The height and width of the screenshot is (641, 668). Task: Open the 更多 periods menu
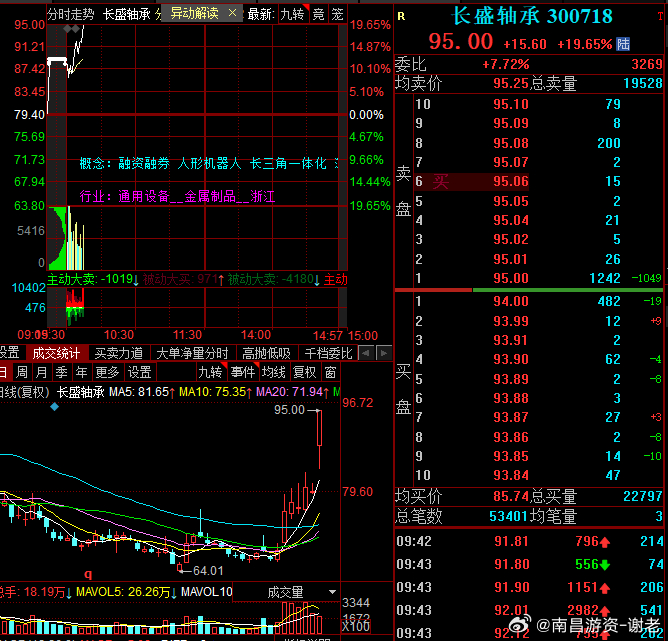coord(107,372)
